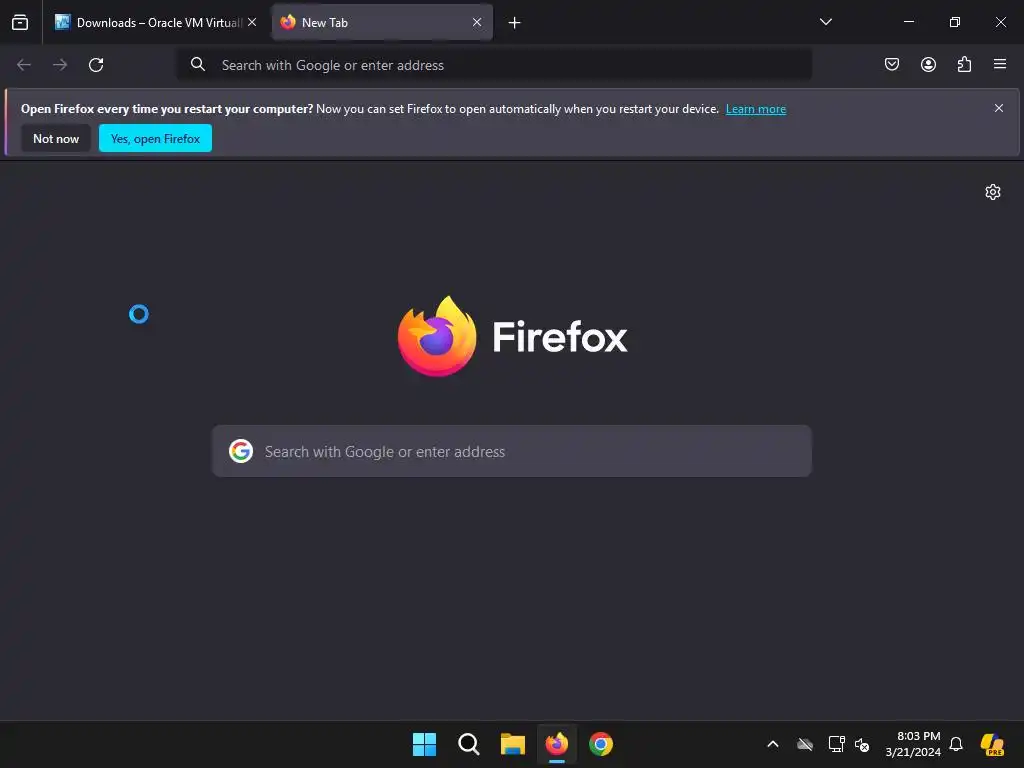Open Firefox View button in tab bar

pyautogui.click(x=20, y=22)
